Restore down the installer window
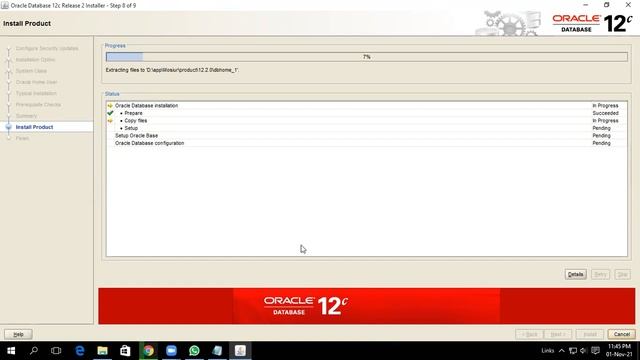This screenshot has width=640, height=360. [x=607, y=5]
